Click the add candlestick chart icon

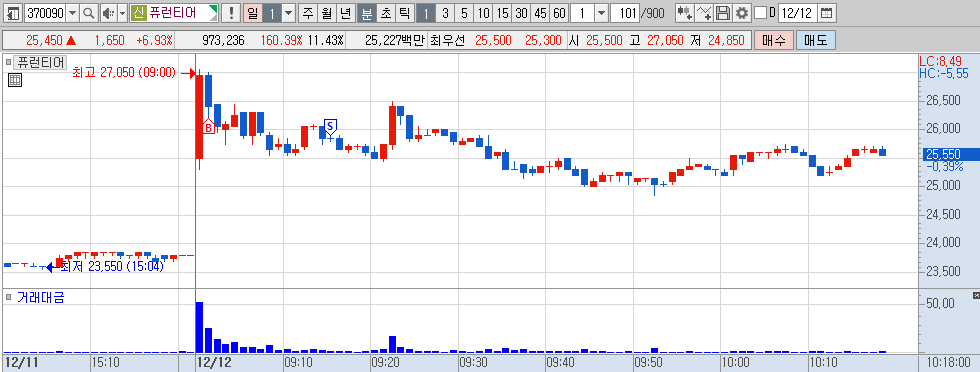tap(685, 13)
